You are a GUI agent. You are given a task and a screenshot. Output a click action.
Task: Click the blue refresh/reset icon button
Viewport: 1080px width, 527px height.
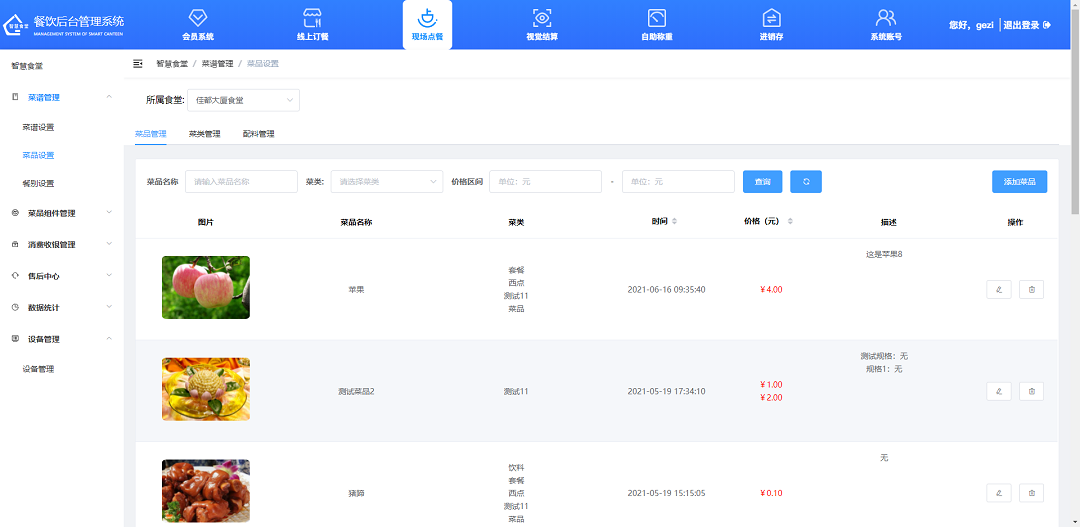tap(806, 181)
